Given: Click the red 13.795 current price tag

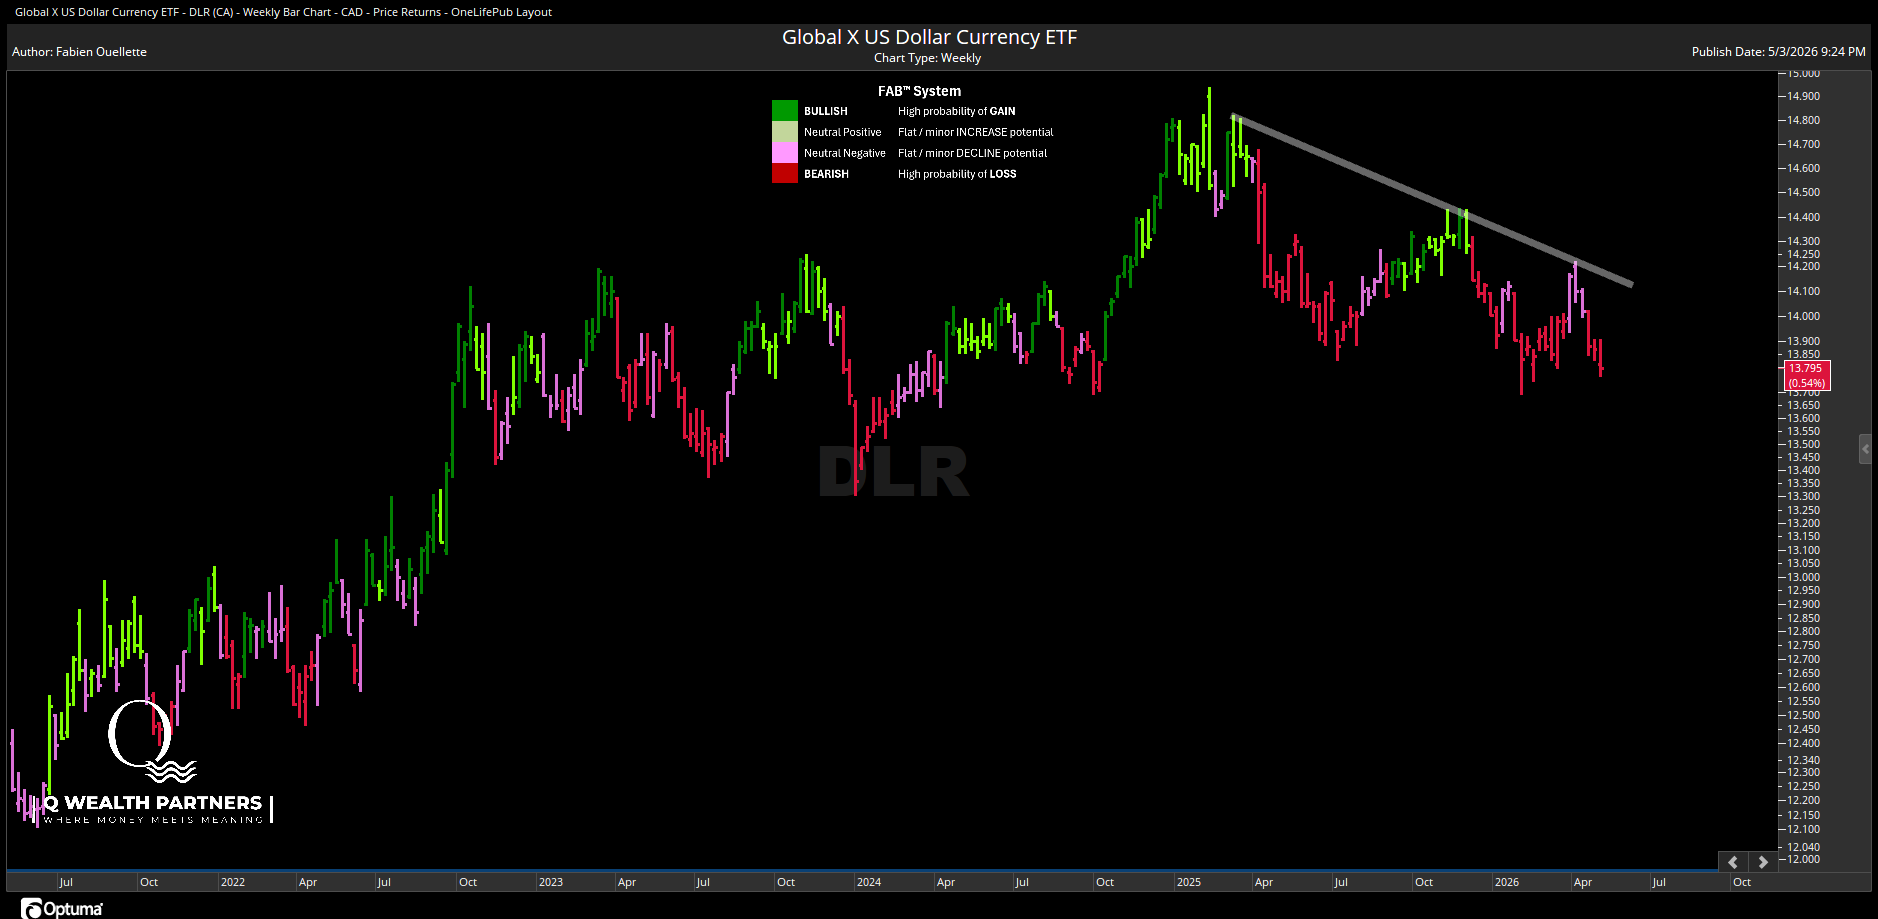Looking at the screenshot, I should (1807, 375).
